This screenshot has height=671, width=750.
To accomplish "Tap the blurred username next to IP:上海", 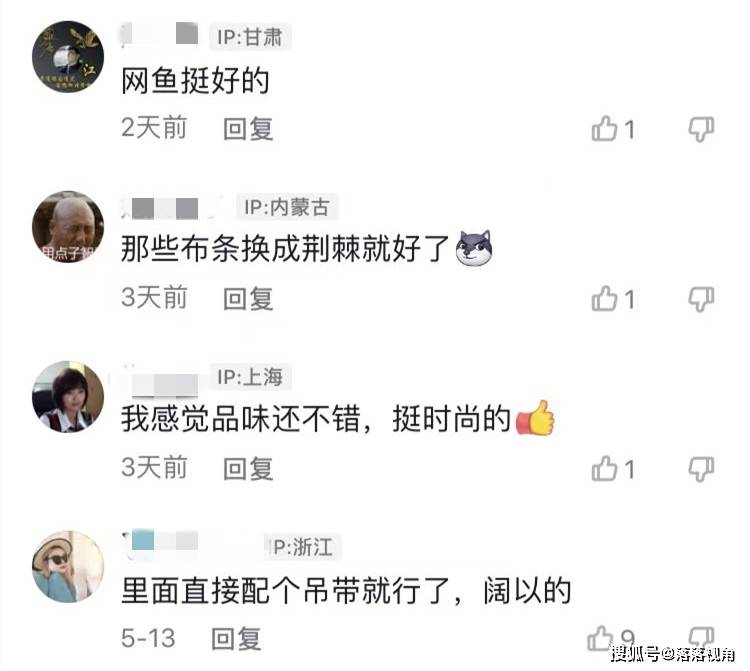I will (160, 381).
